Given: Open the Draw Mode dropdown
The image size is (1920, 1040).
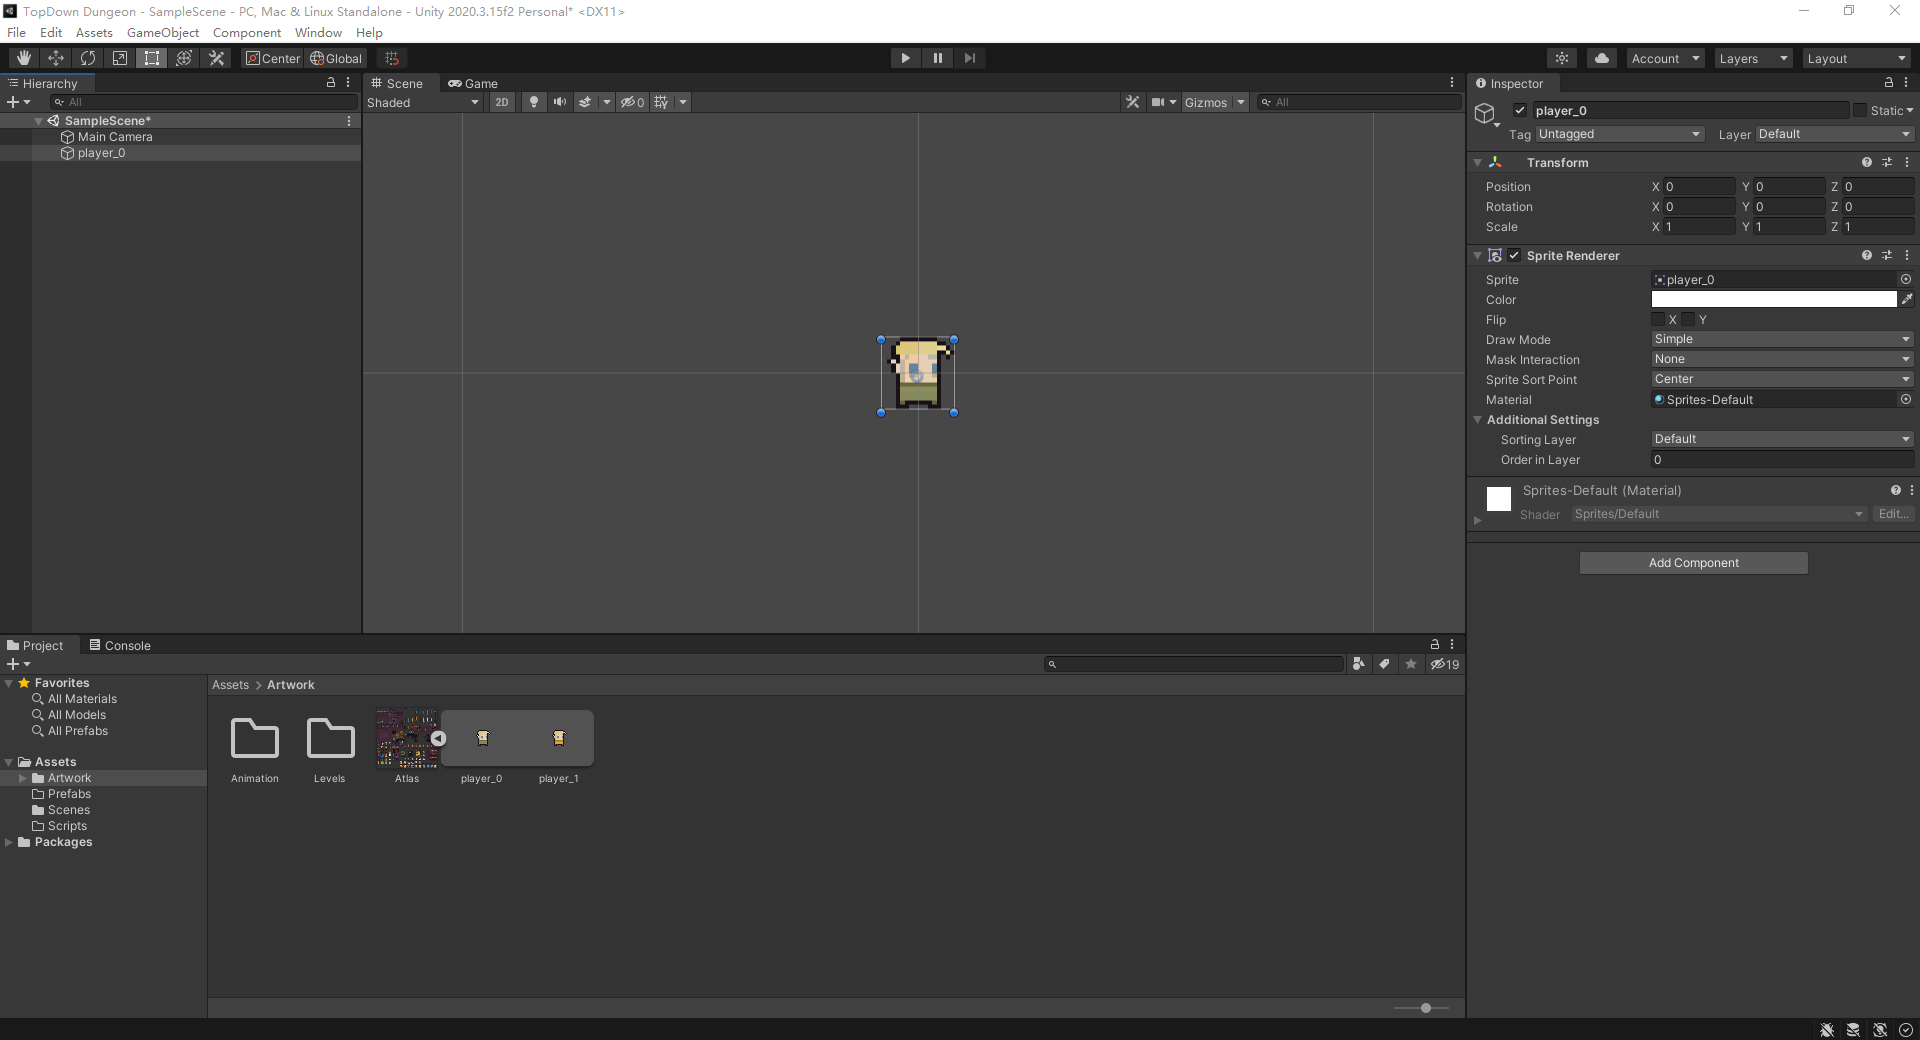Looking at the screenshot, I should 1781,339.
